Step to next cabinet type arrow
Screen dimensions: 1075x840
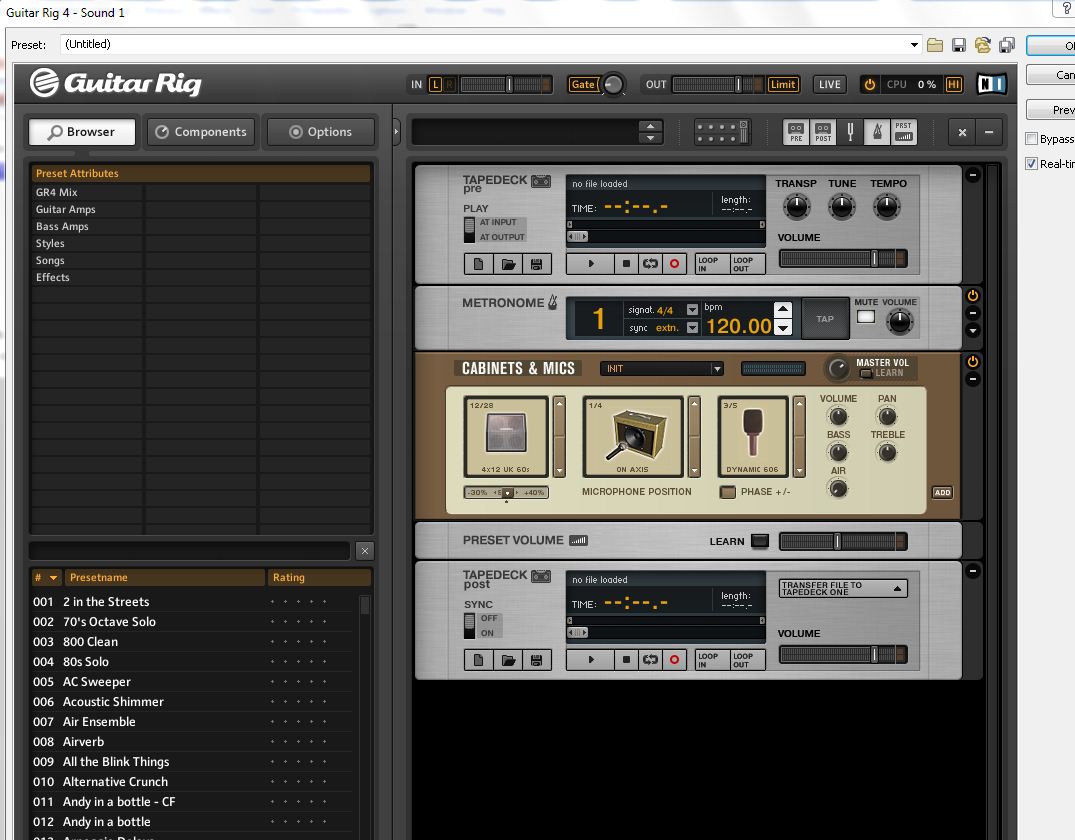tap(559, 471)
